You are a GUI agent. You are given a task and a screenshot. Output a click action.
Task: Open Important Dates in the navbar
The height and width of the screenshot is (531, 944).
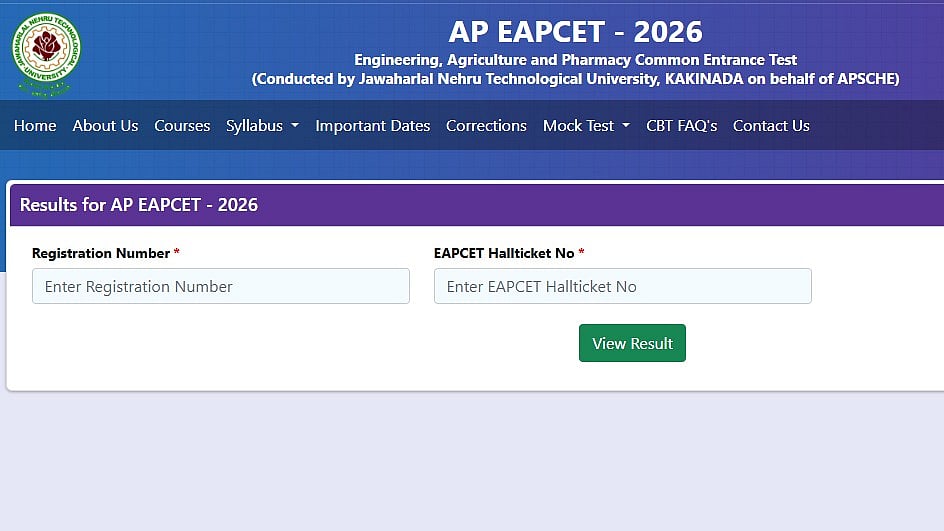(373, 126)
